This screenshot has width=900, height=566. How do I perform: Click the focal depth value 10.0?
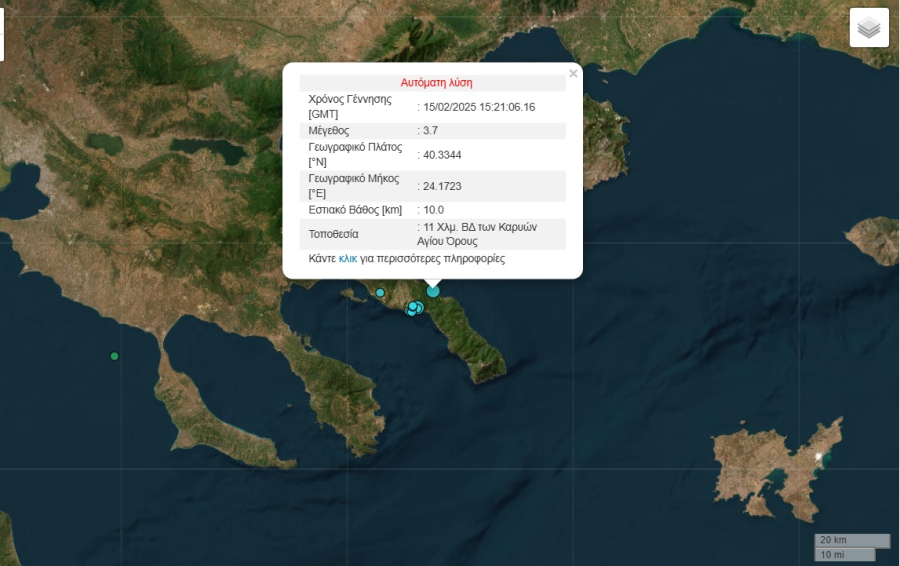[x=434, y=210]
